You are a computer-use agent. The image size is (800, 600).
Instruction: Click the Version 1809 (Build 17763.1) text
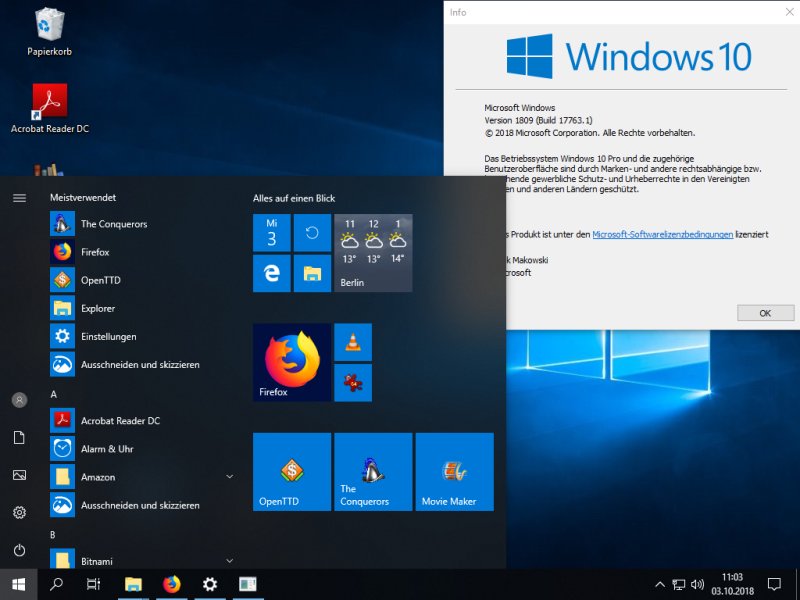click(538, 120)
